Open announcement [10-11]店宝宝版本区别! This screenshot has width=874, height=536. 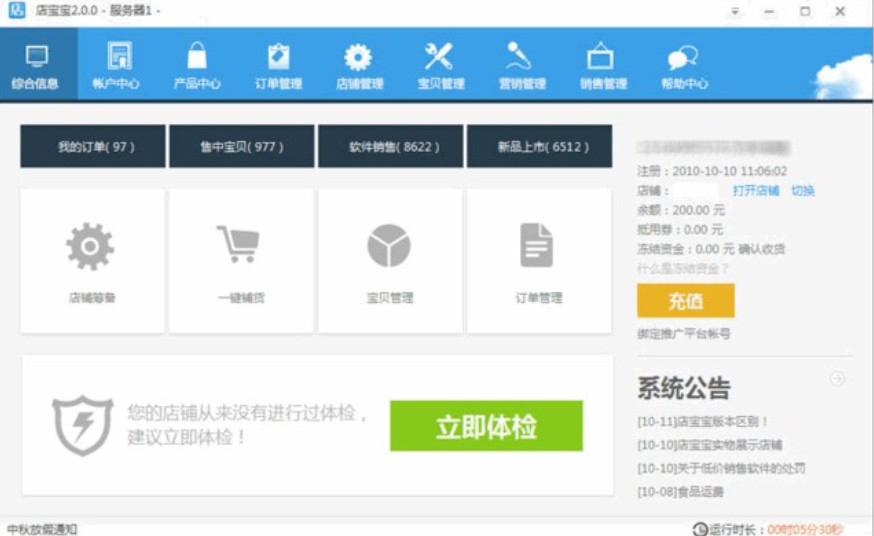click(x=703, y=422)
